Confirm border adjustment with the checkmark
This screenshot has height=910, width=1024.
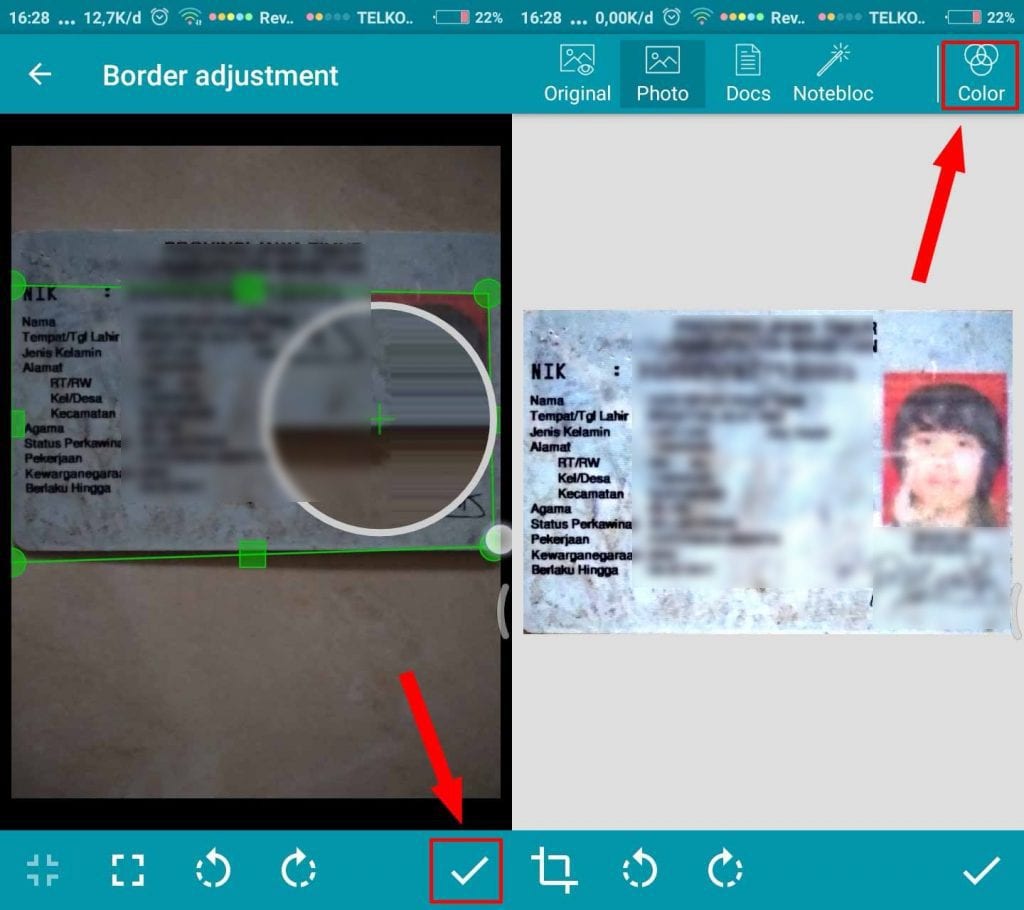click(x=469, y=871)
